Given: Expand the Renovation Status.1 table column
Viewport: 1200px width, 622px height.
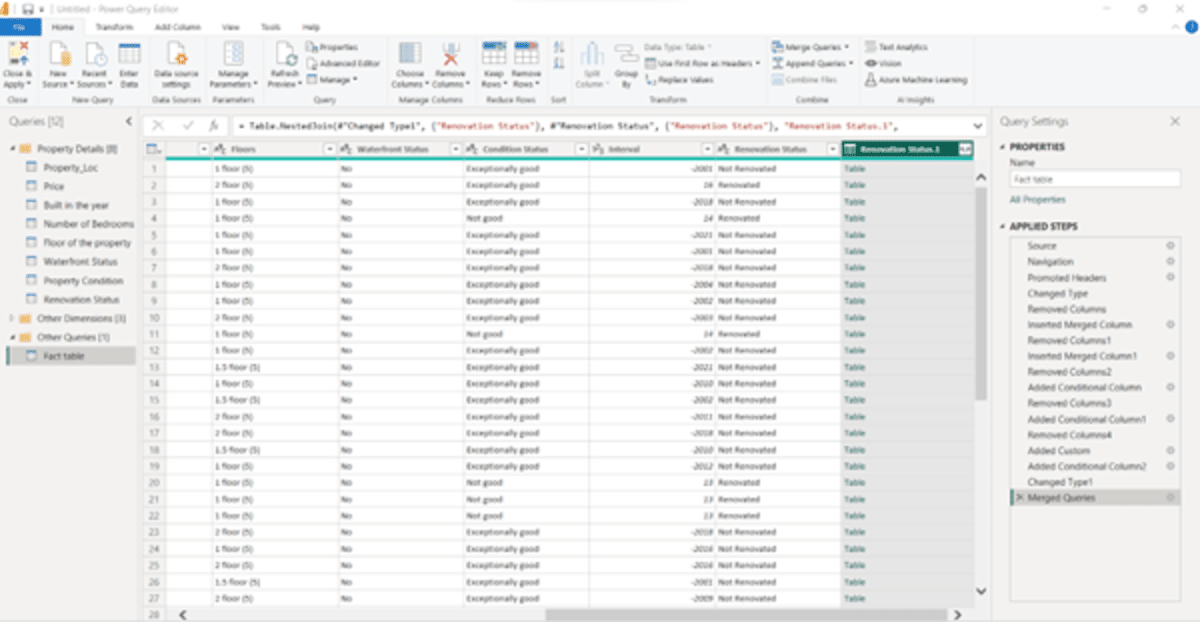Looking at the screenshot, I should (x=965, y=148).
